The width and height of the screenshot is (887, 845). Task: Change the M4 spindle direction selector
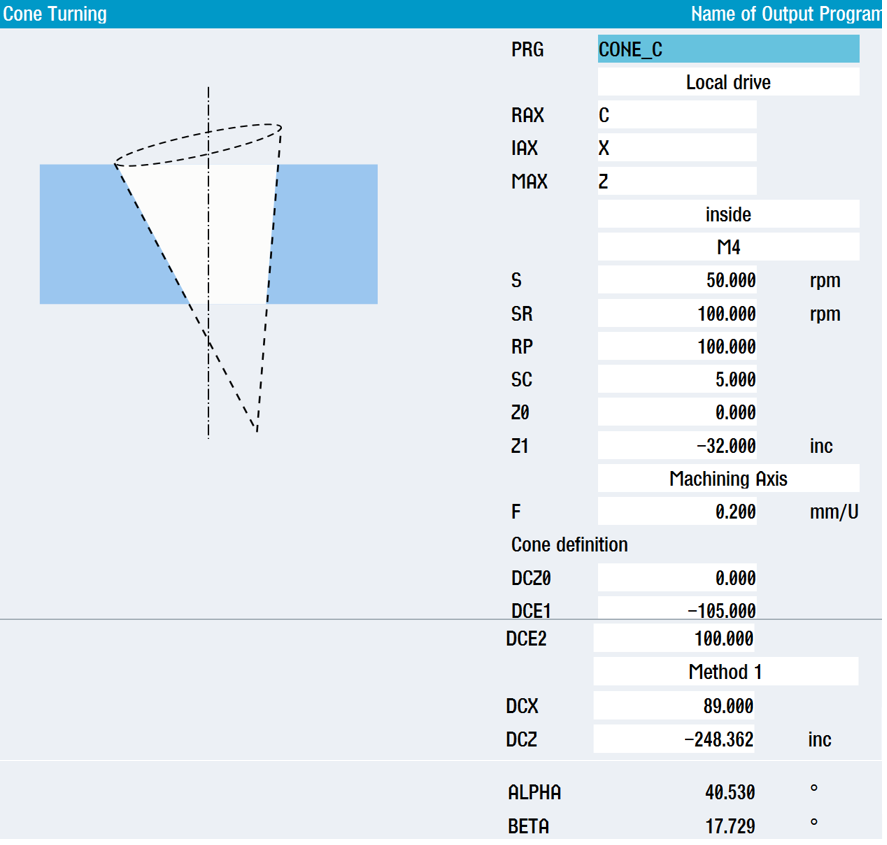(x=728, y=247)
